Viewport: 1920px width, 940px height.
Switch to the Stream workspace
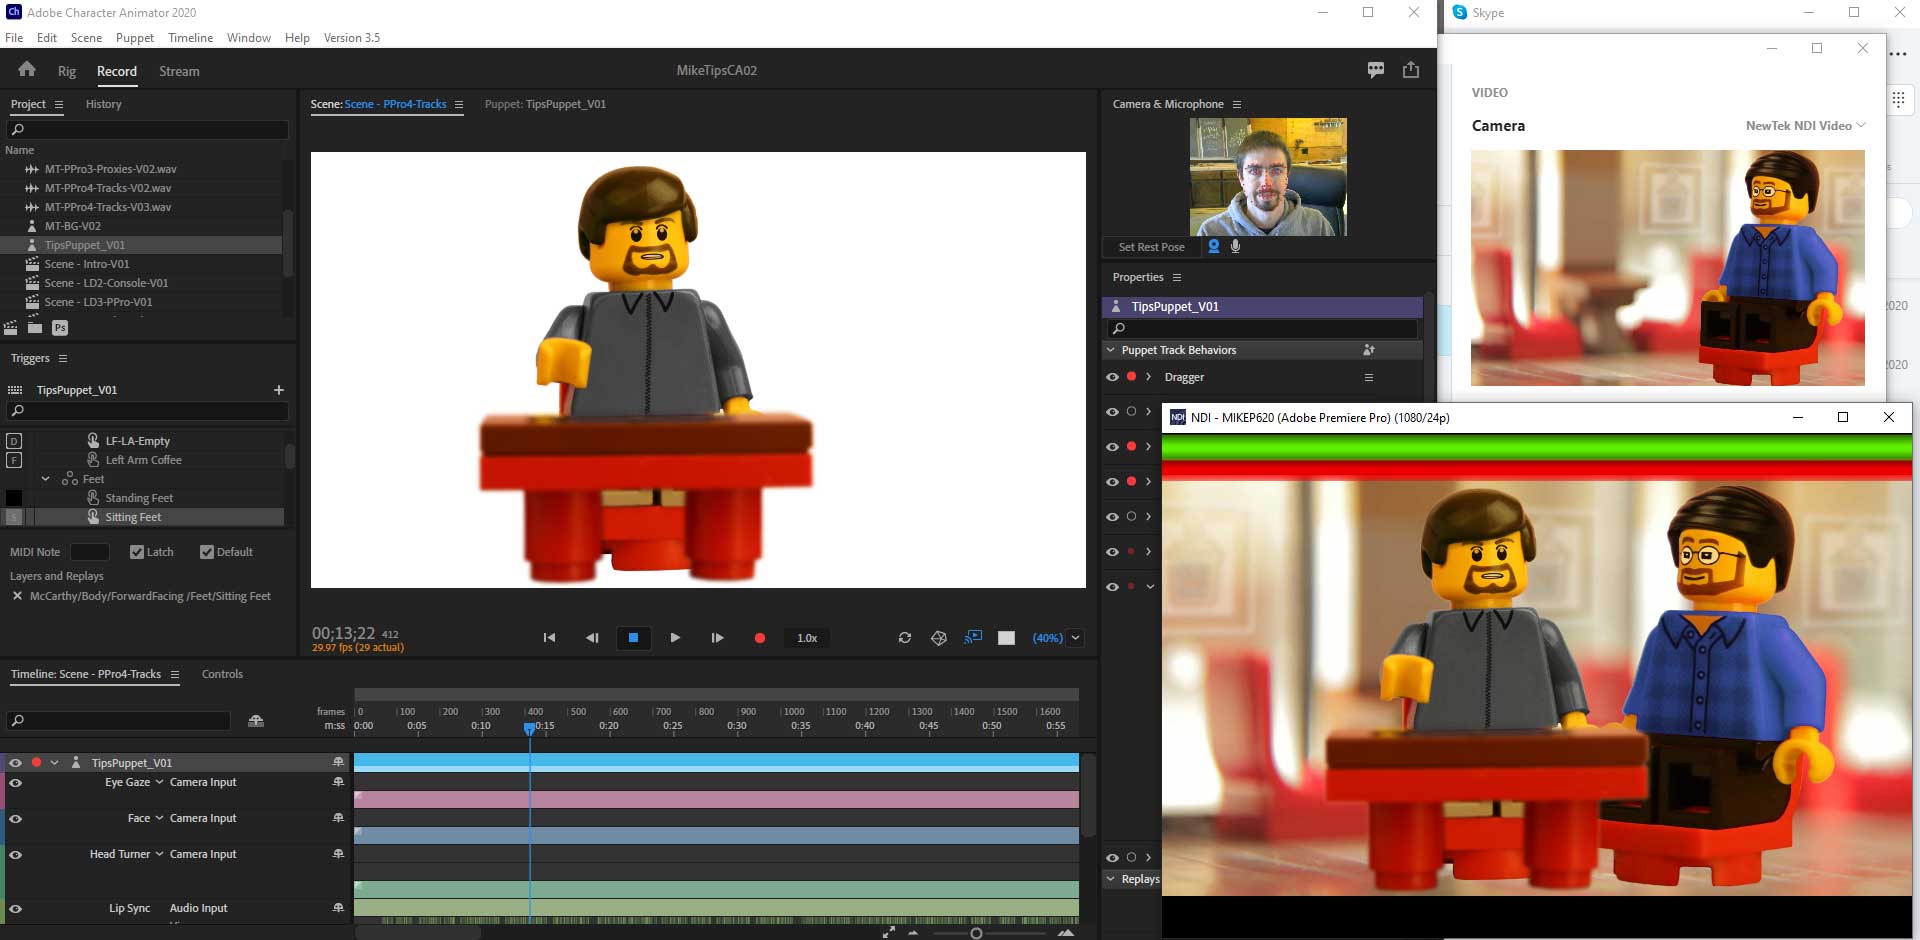179,71
